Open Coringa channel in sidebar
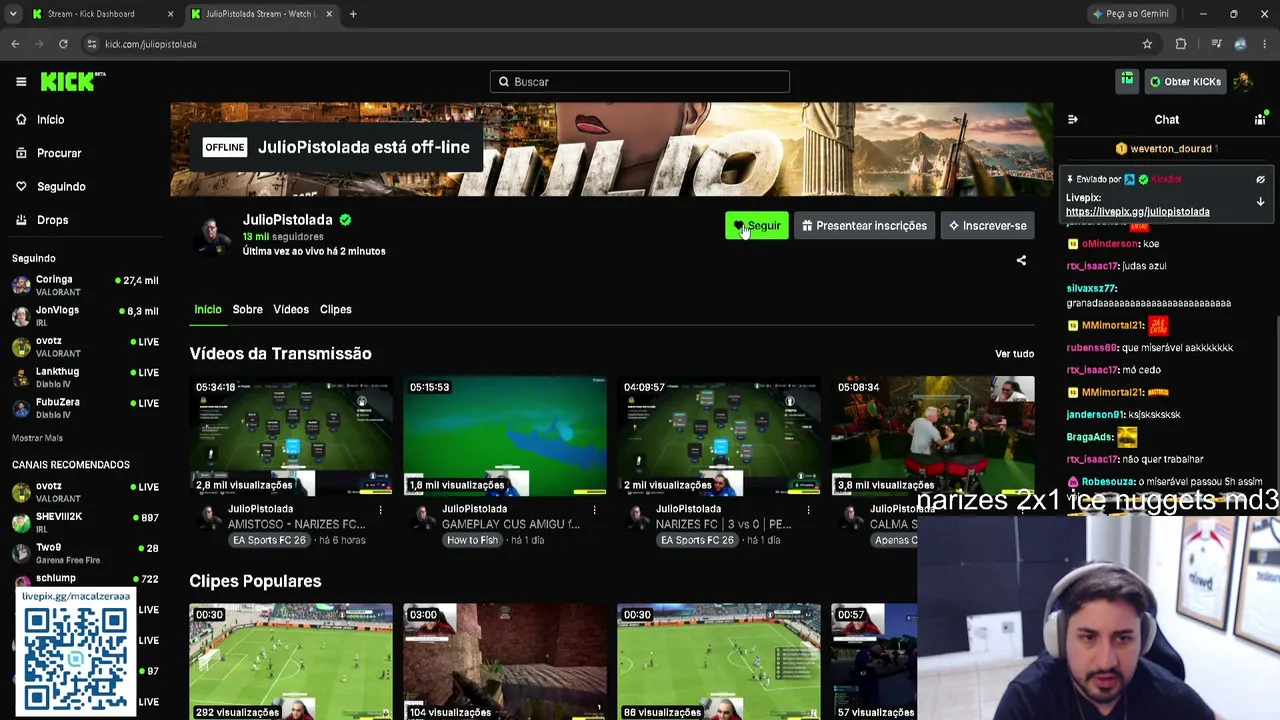The height and width of the screenshot is (720, 1280). pyautogui.click(x=85, y=285)
